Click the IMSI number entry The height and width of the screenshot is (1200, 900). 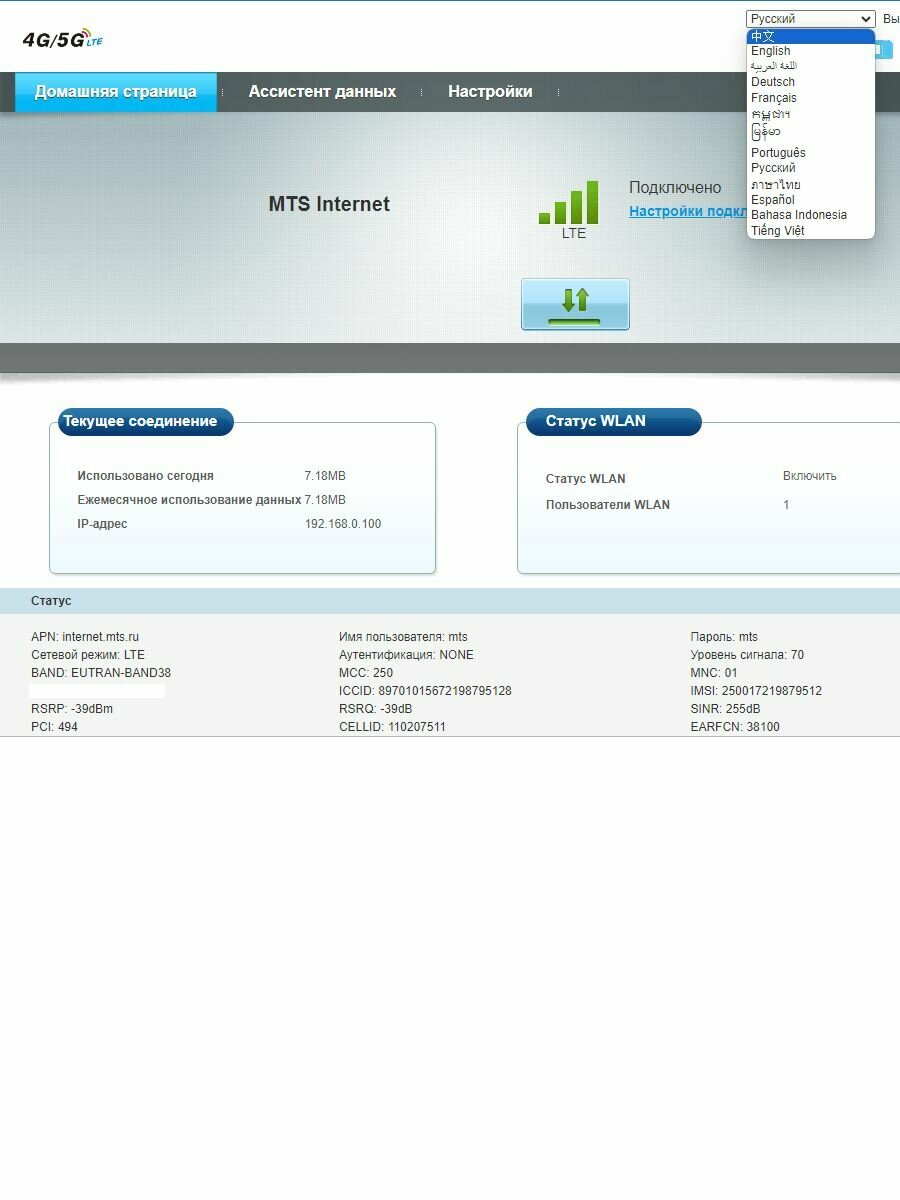756,691
